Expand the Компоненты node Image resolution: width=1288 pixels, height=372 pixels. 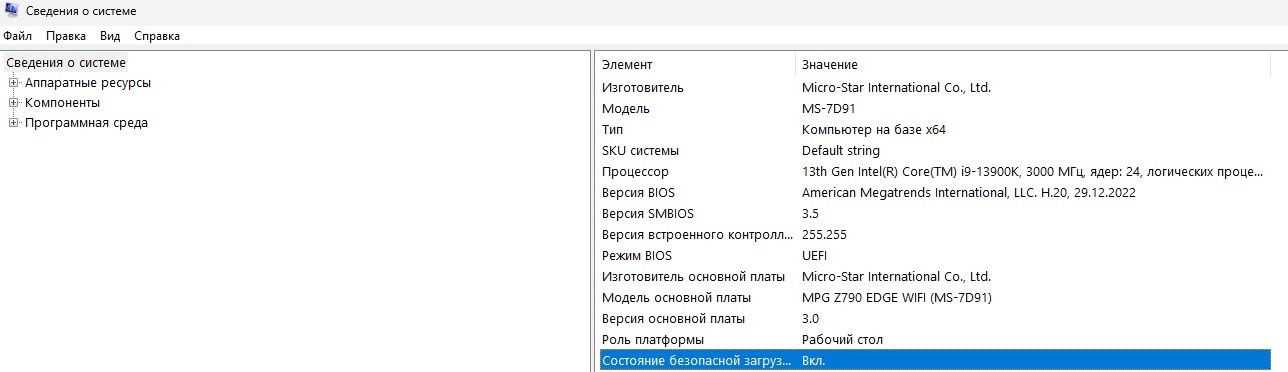pos(14,103)
